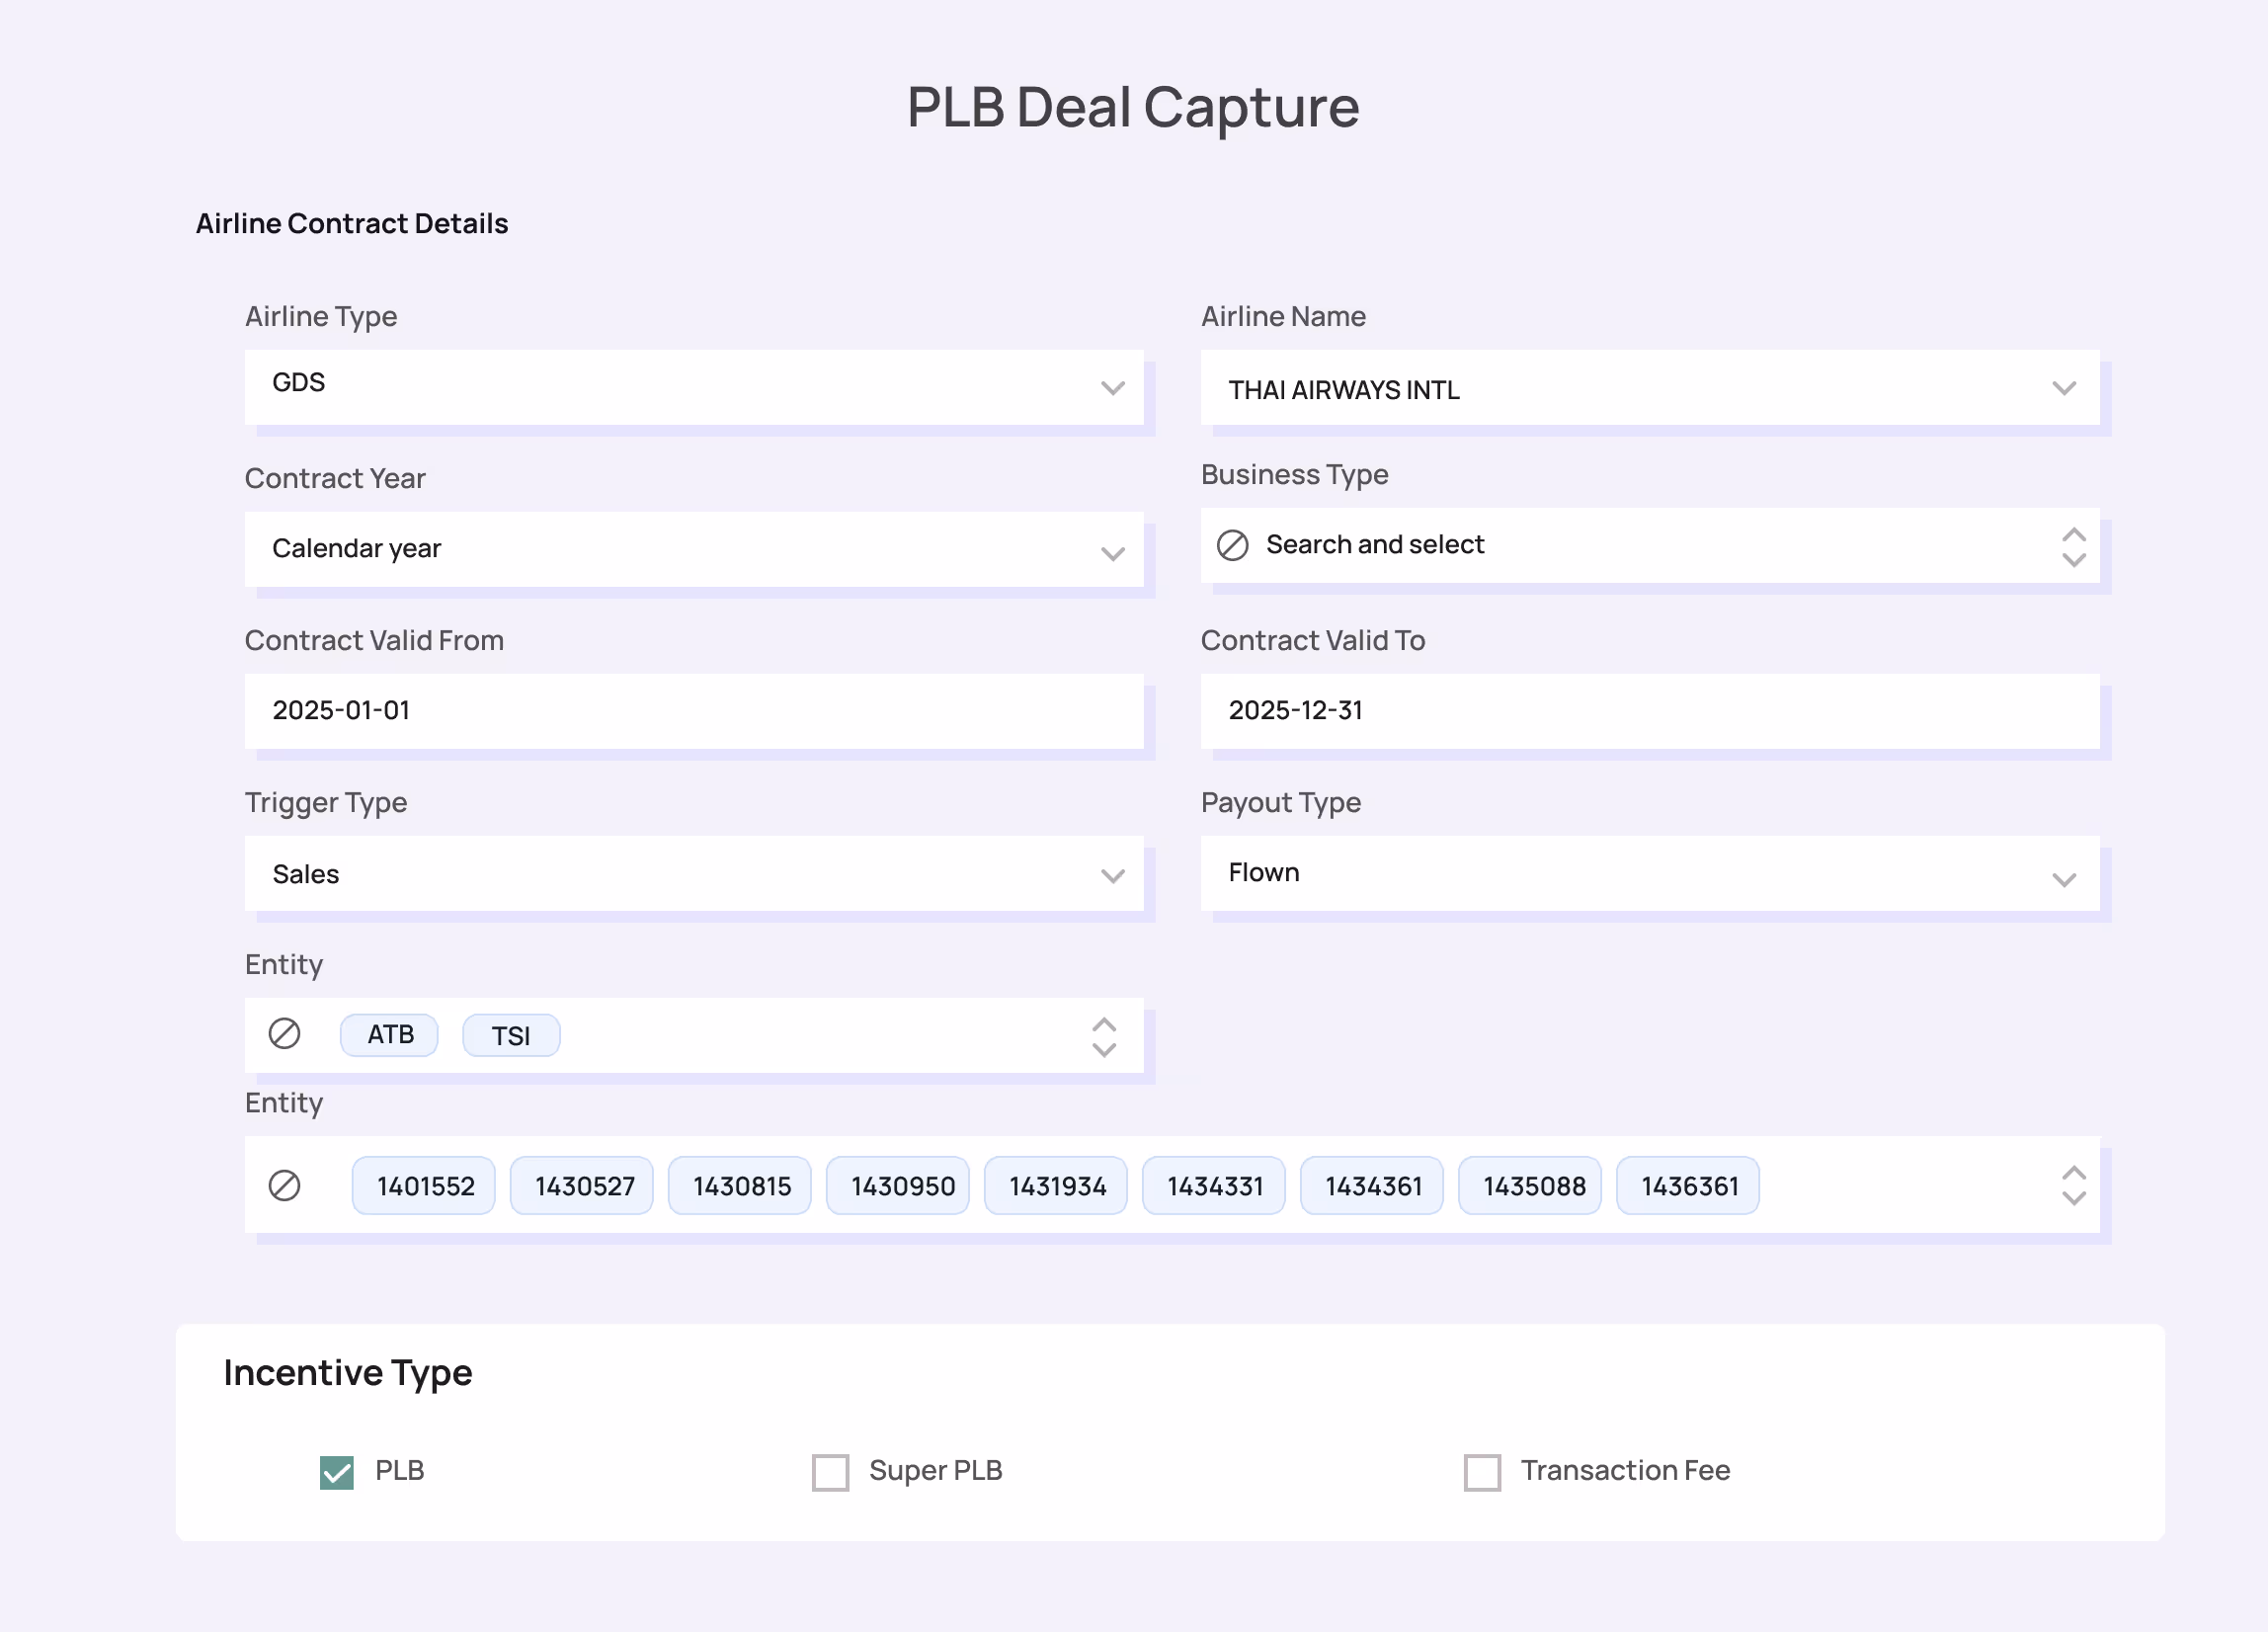Enable the Super PLB checkbox

[830, 1472]
